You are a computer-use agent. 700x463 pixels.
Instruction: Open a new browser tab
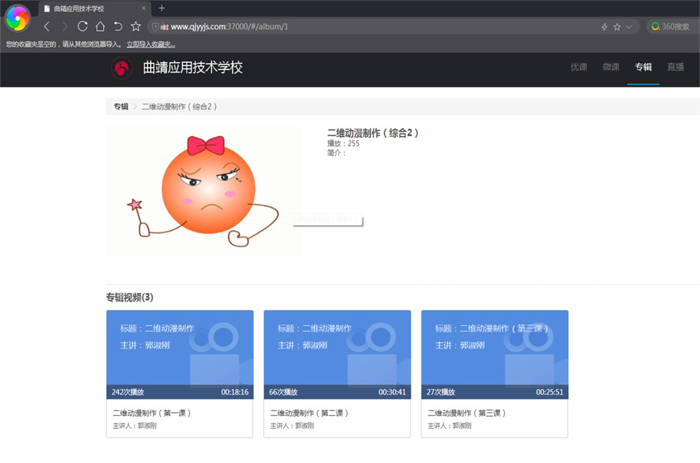(162, 8)
